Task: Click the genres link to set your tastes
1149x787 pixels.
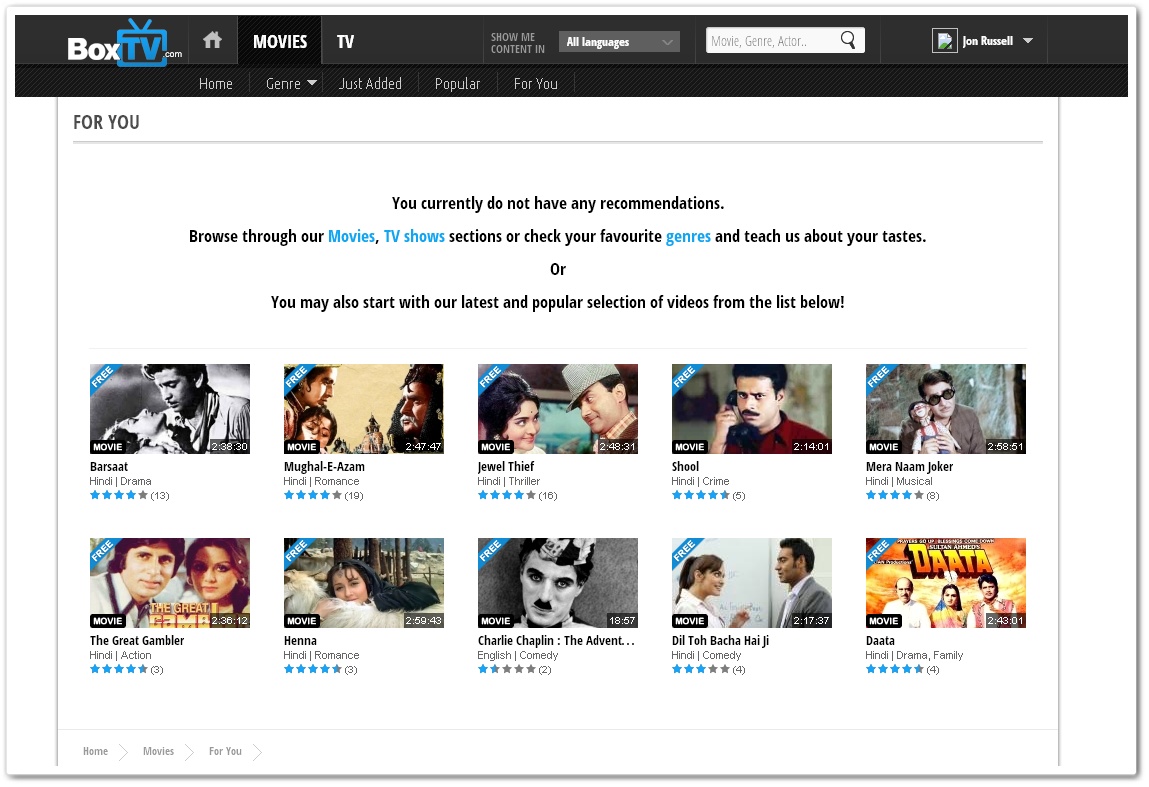Action: click(688, 236)
